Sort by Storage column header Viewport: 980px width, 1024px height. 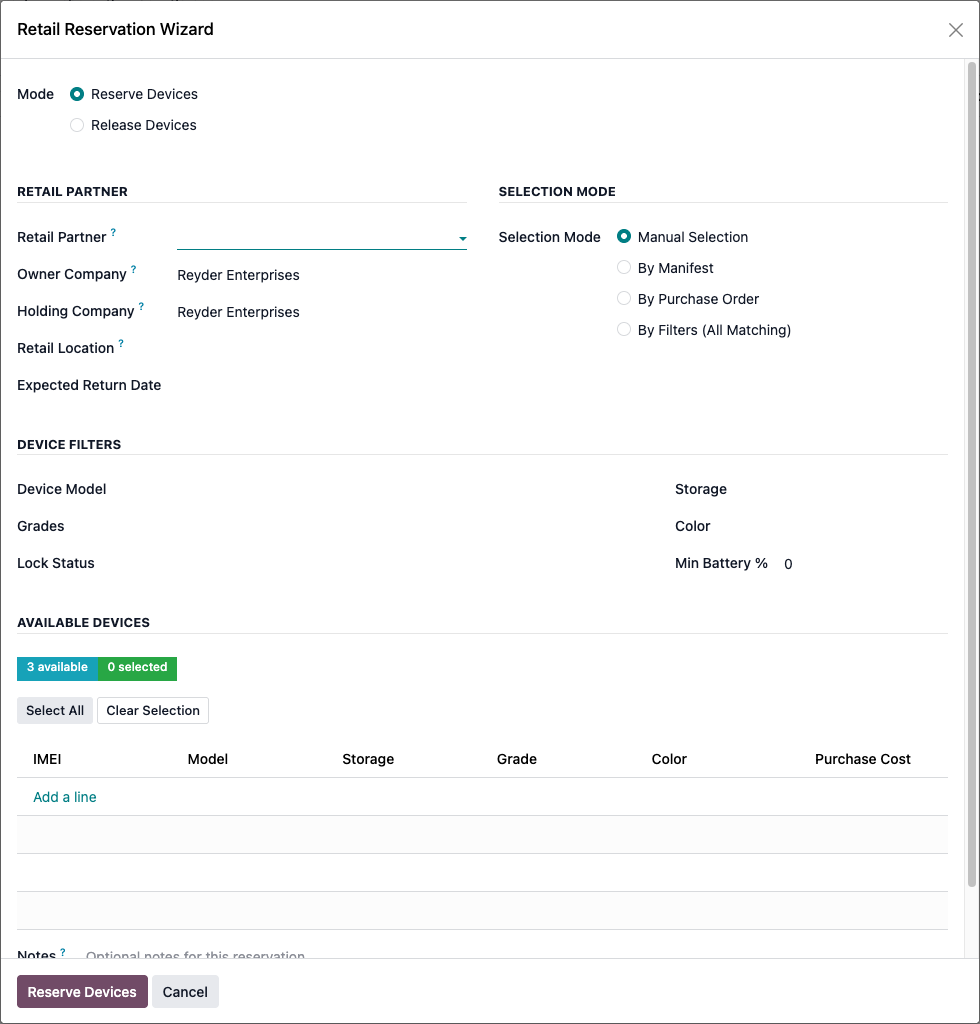pos(368,759)
